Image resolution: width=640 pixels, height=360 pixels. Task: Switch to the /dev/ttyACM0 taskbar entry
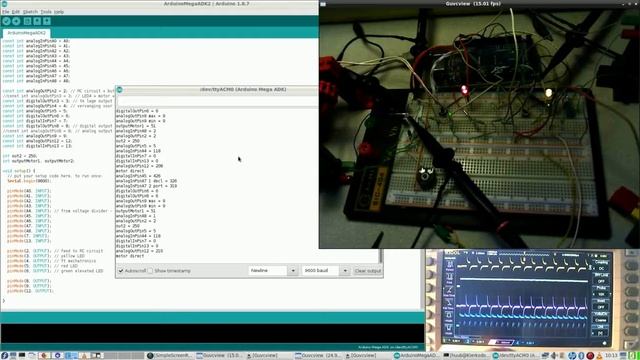[x=516, y=356]
